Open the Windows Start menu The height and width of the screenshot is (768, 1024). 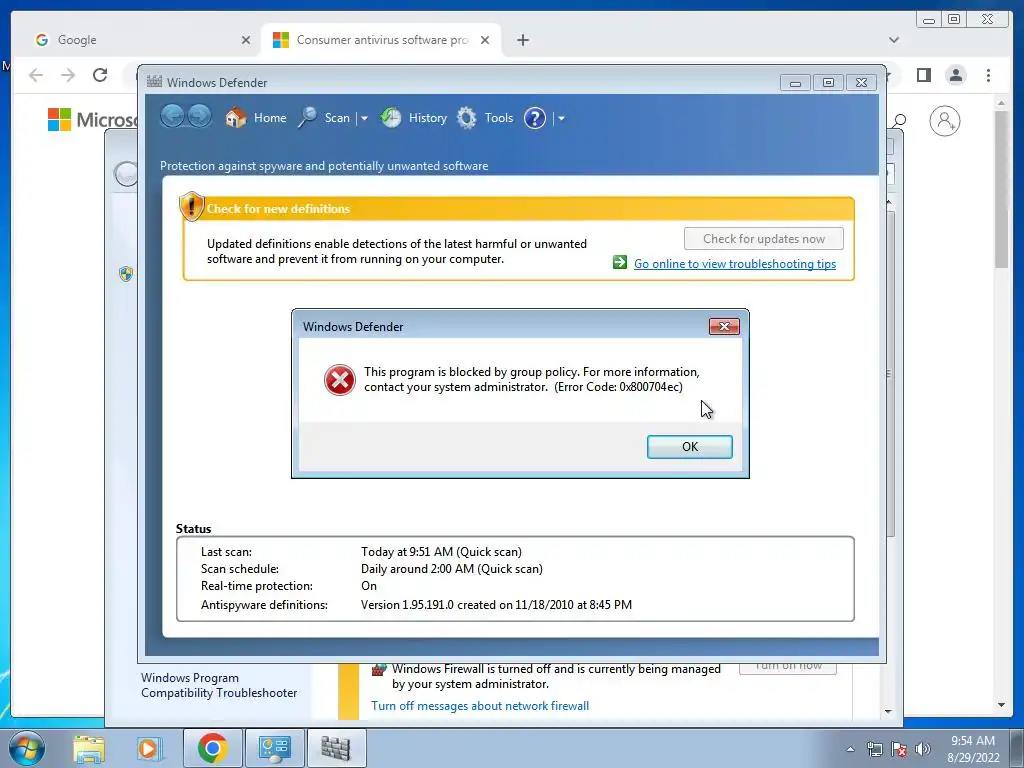click(27, 748)
